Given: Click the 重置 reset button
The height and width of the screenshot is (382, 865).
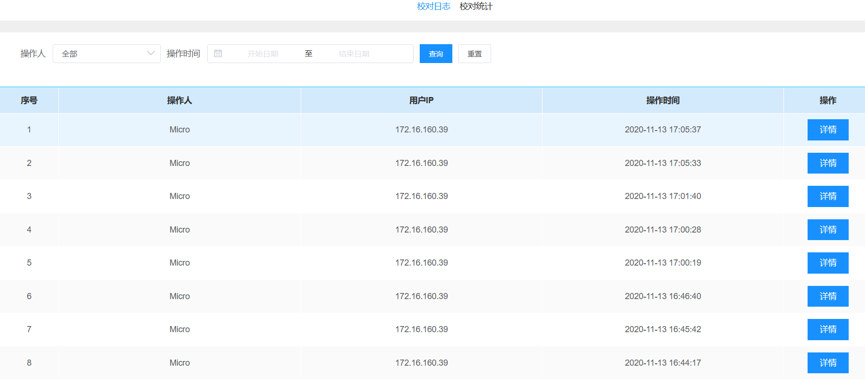Looking at the screenshot, I should pos(474,54).
